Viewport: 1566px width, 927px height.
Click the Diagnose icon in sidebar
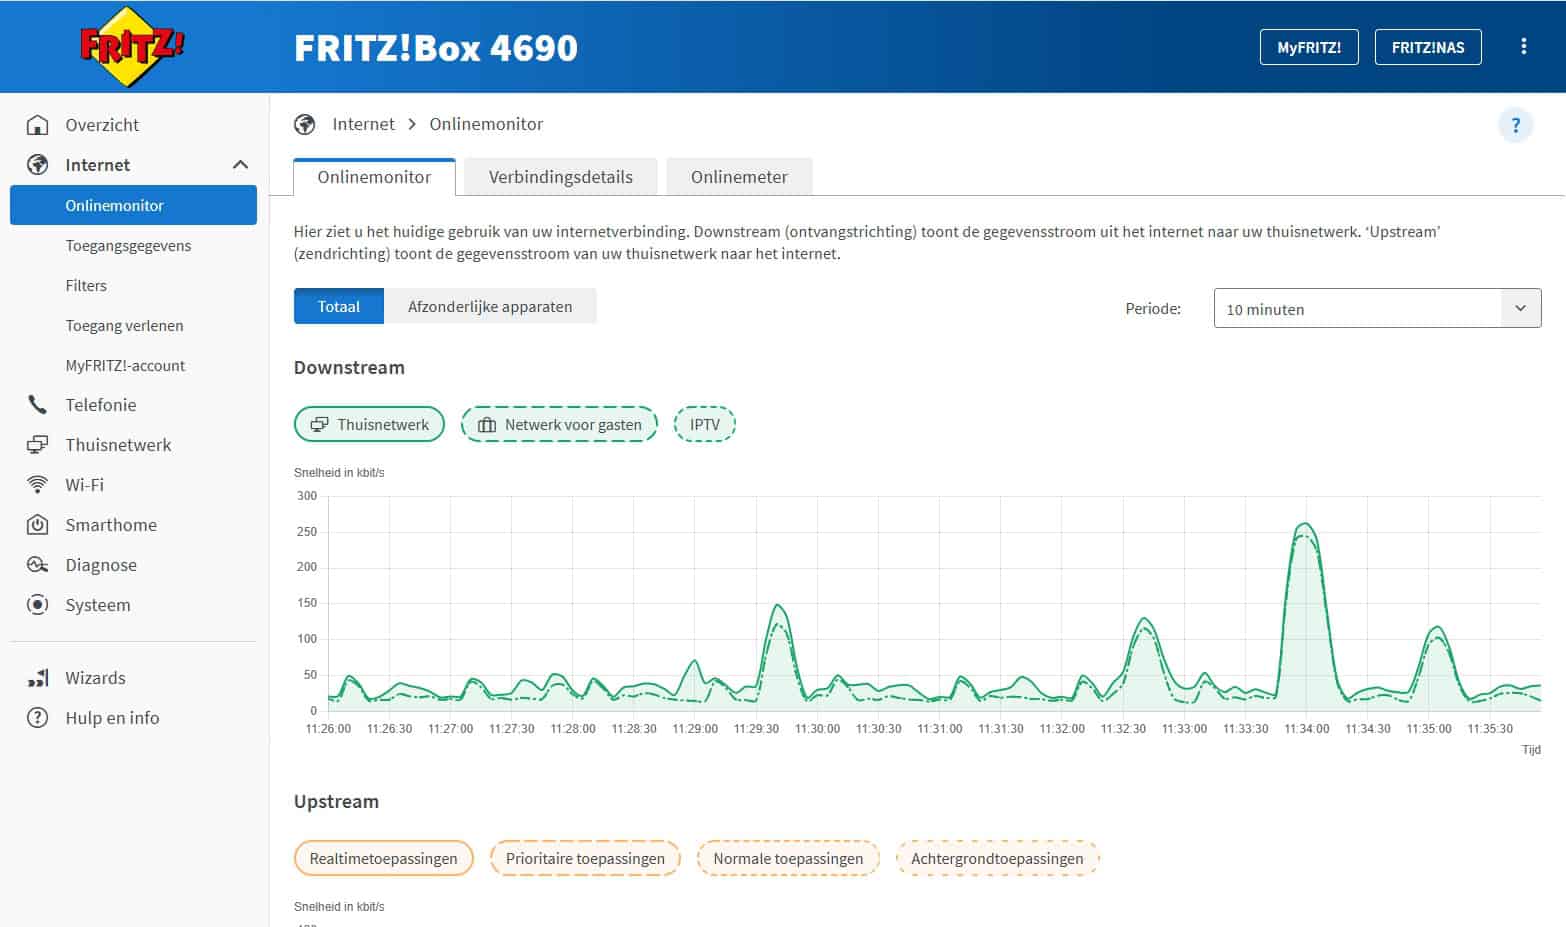coord(37,565)
